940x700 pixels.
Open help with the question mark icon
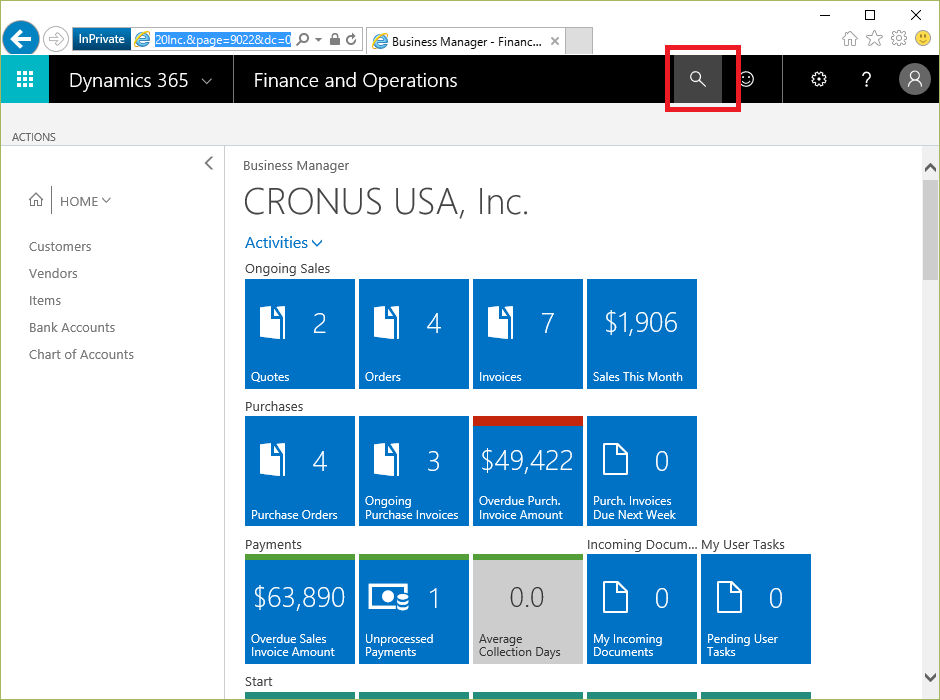(866, 79)
